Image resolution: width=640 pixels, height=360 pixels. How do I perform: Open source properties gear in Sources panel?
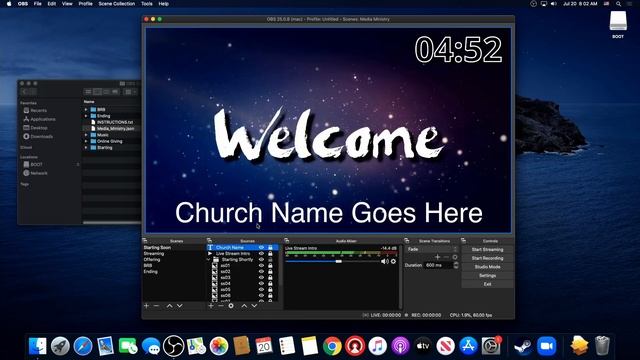[231, 306]
